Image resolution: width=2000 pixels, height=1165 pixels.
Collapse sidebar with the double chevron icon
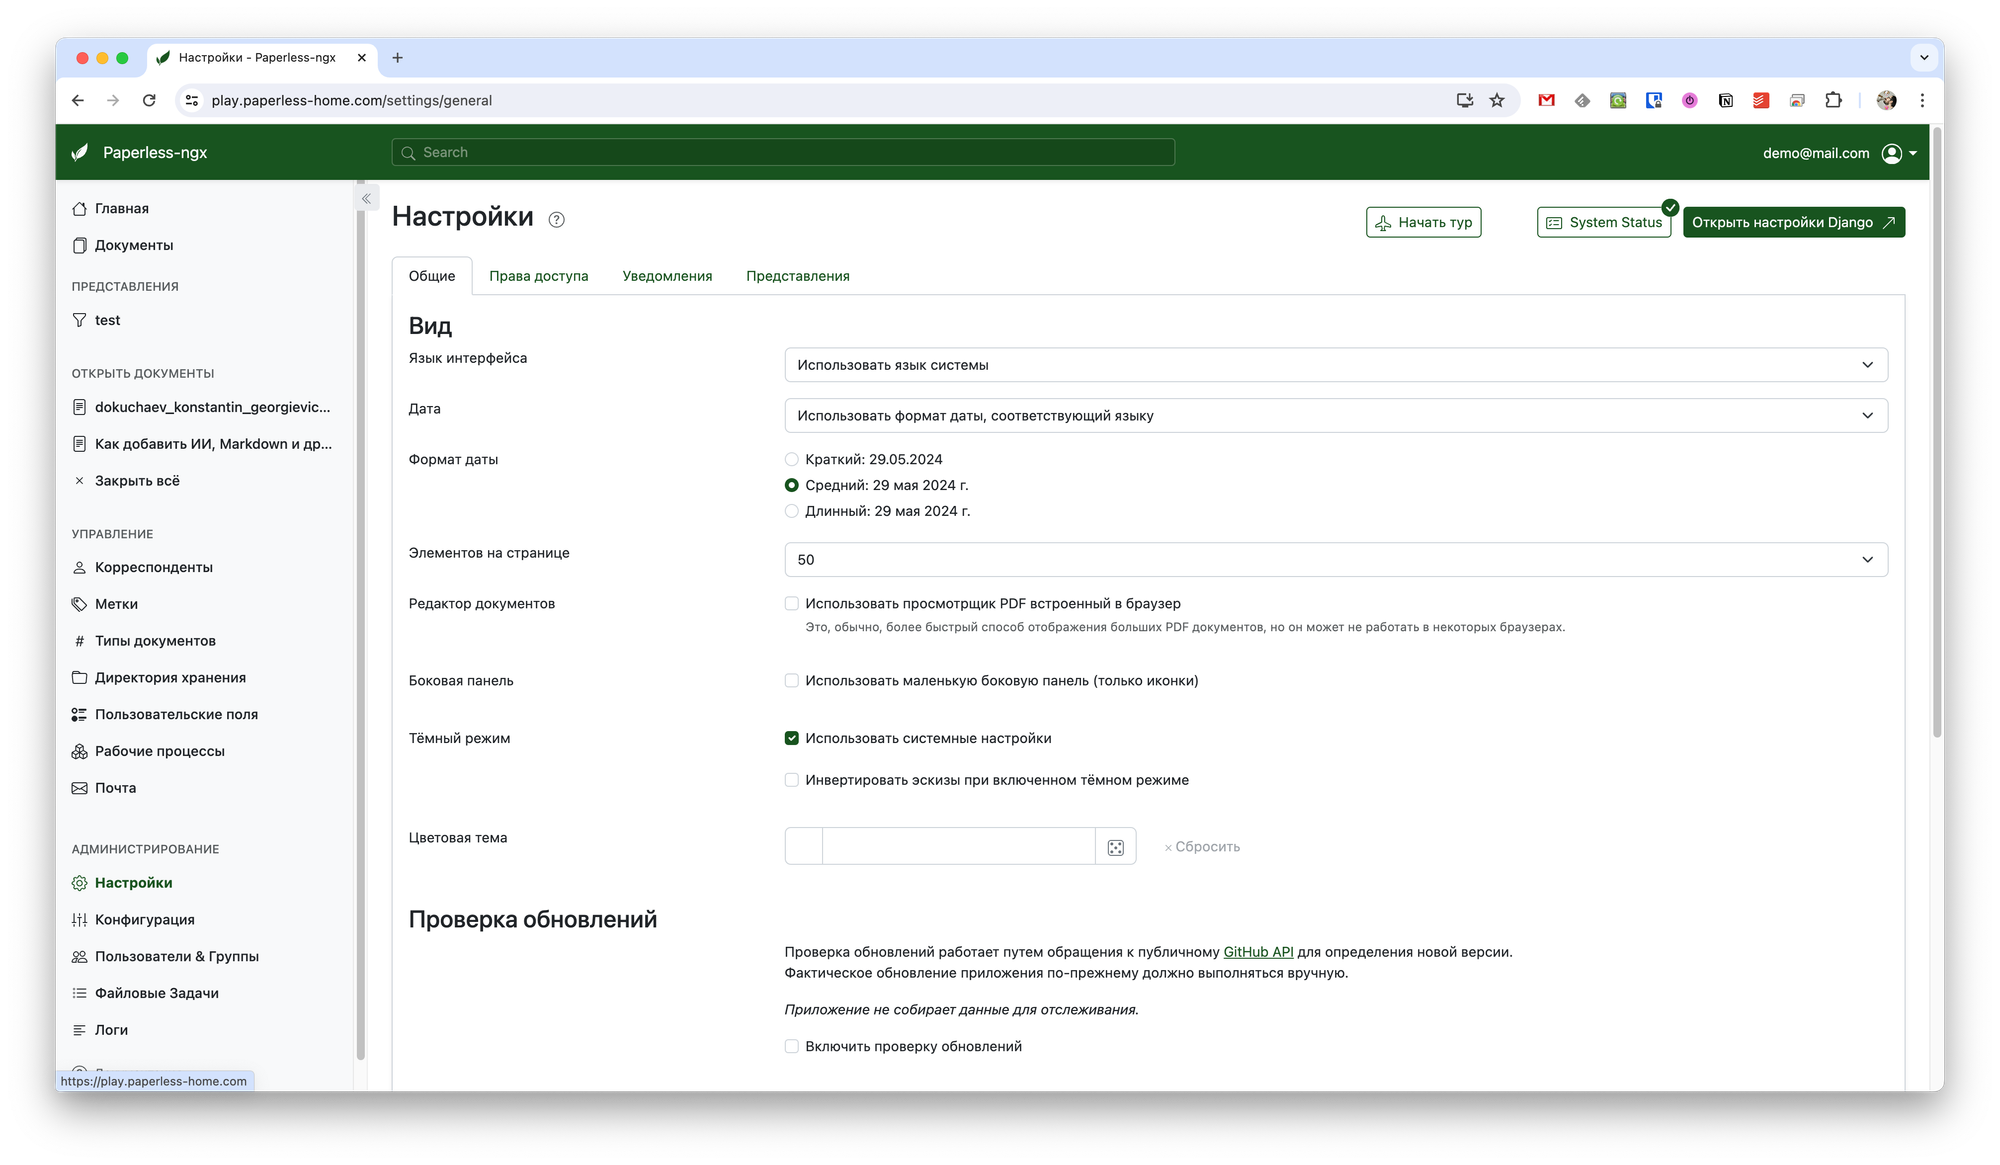coord(366,199)
